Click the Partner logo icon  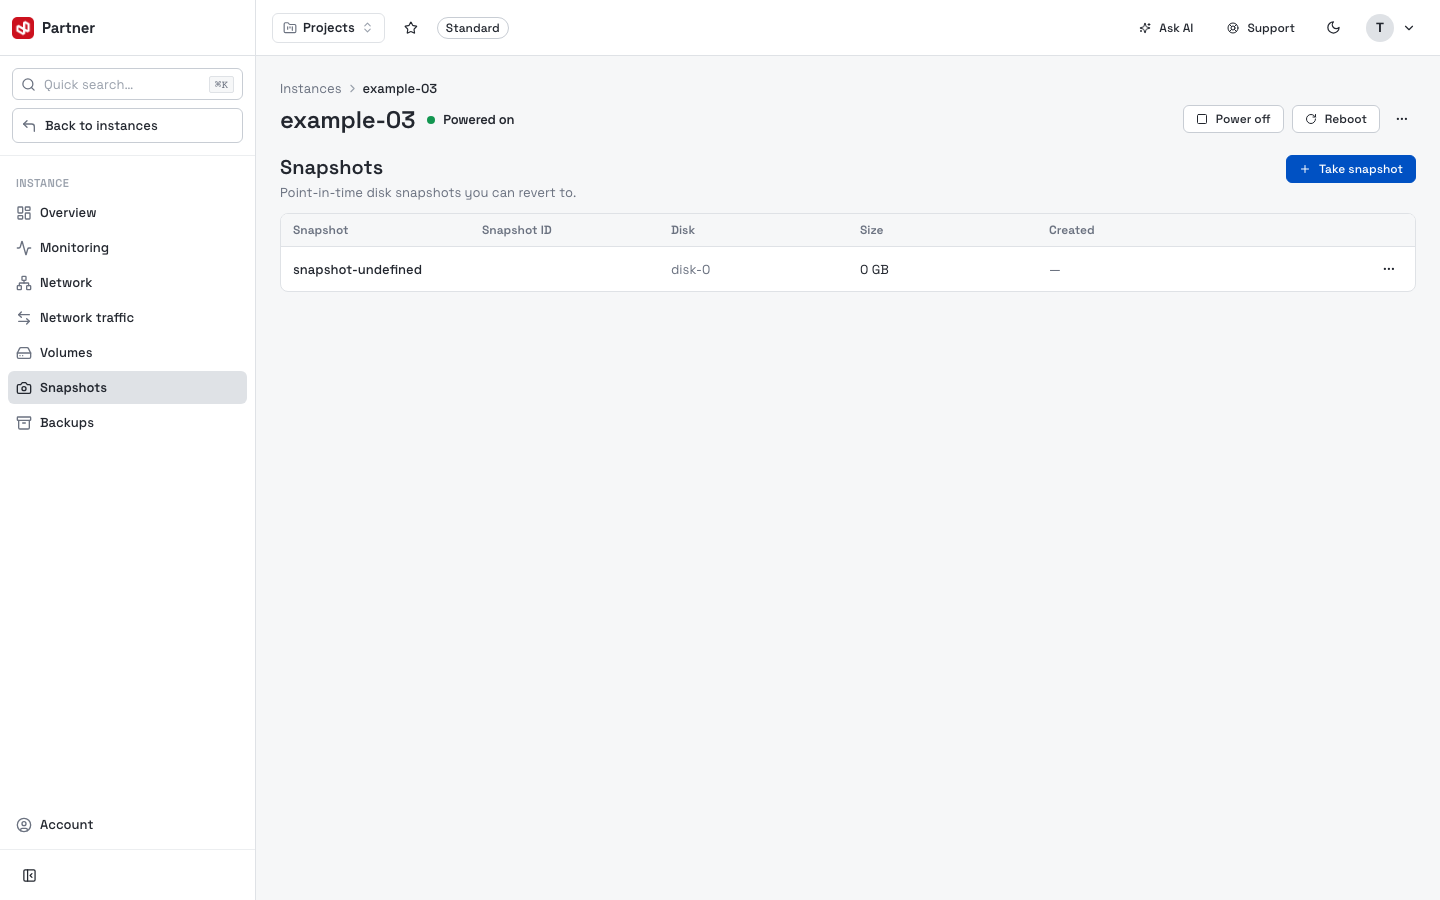pyautogui.click(x=23, y=28)
